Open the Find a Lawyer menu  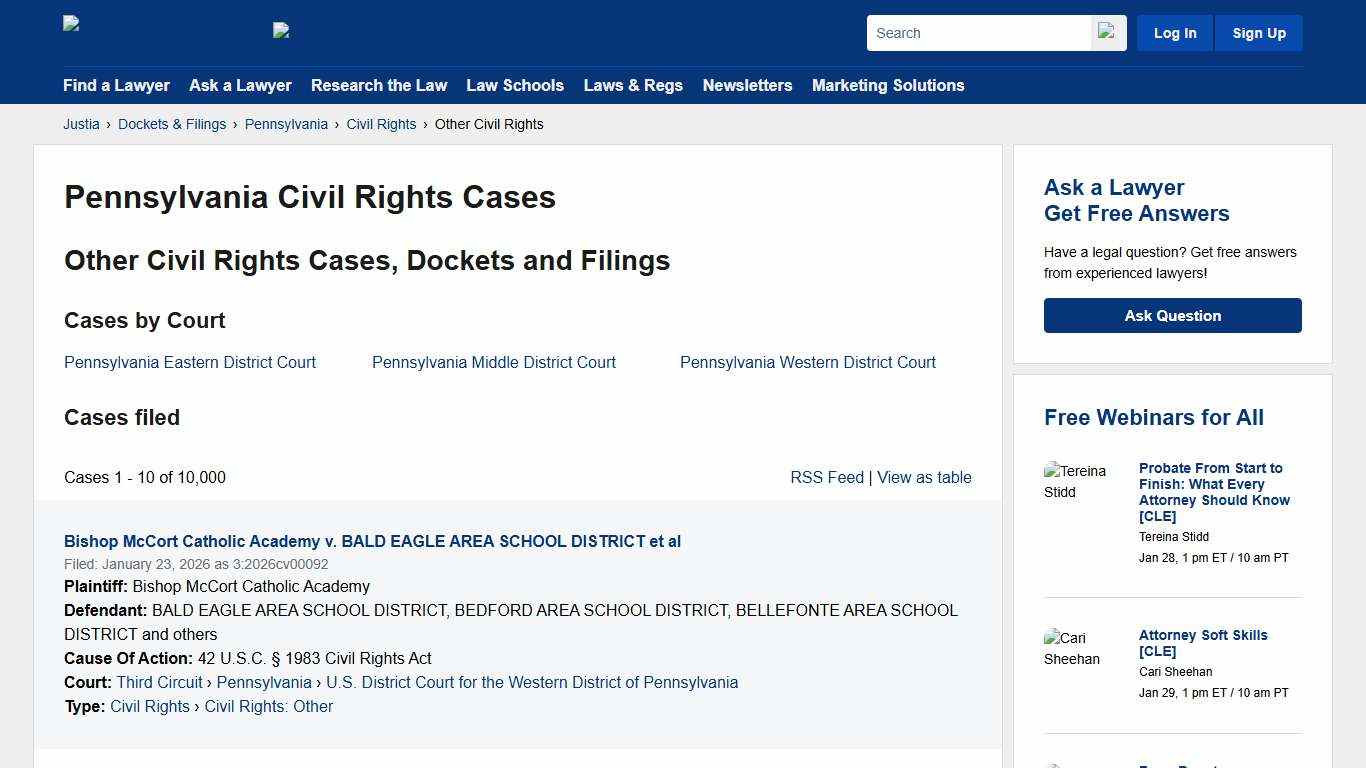tap(116, 85)
